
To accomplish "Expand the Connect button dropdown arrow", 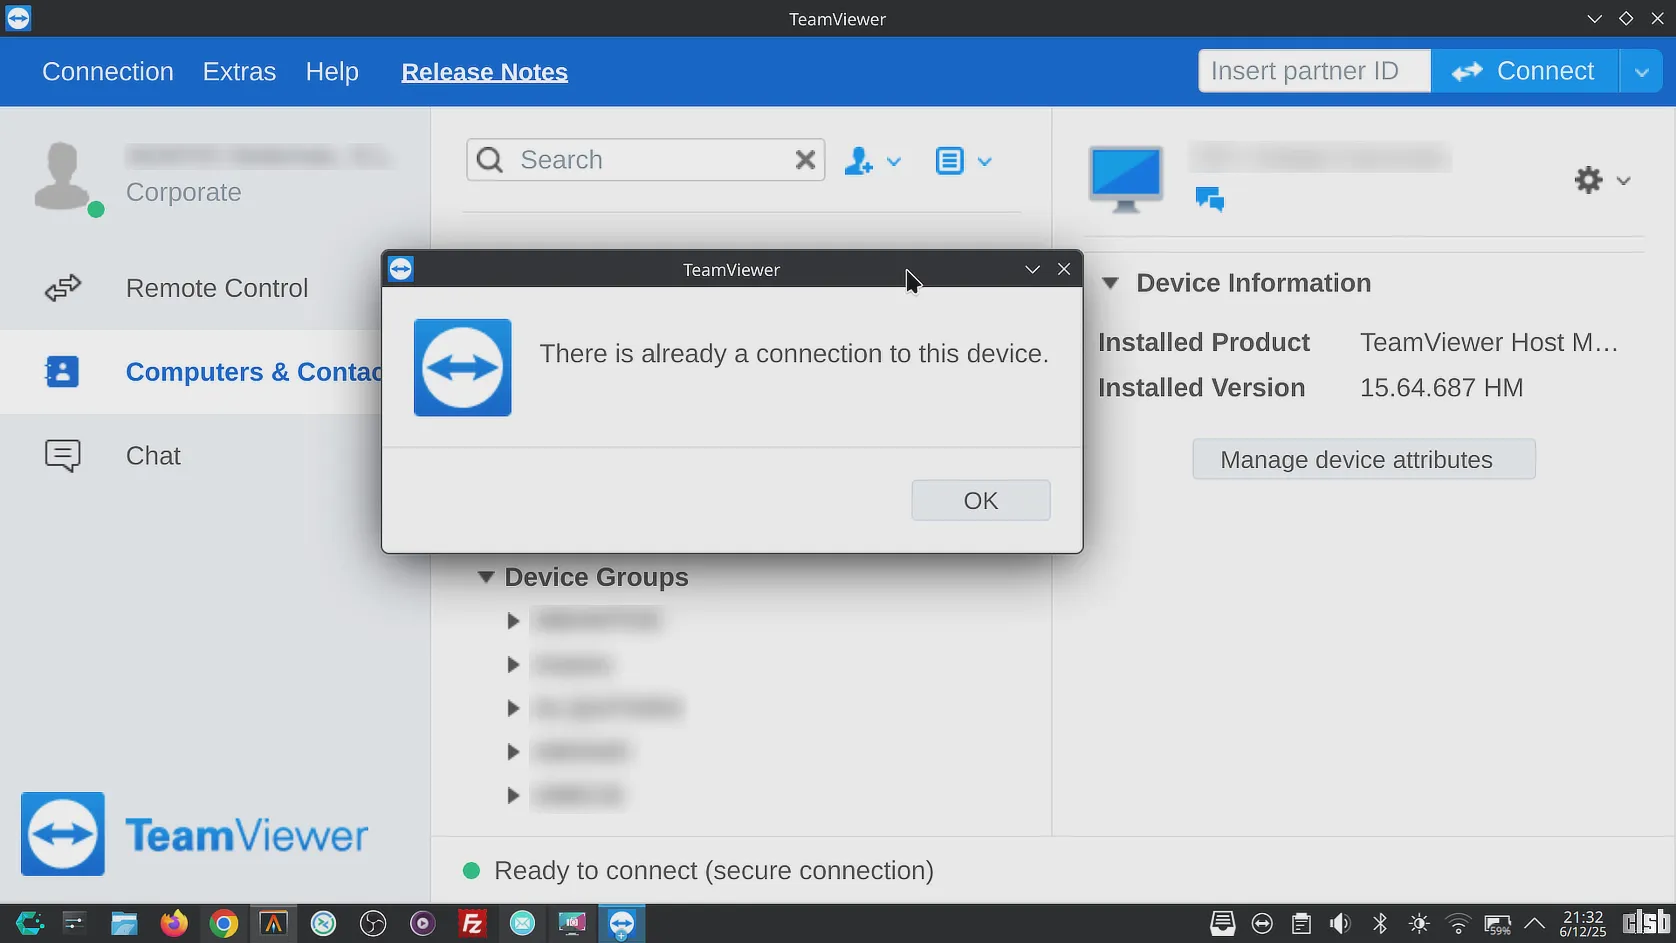I will [1640, 71].
